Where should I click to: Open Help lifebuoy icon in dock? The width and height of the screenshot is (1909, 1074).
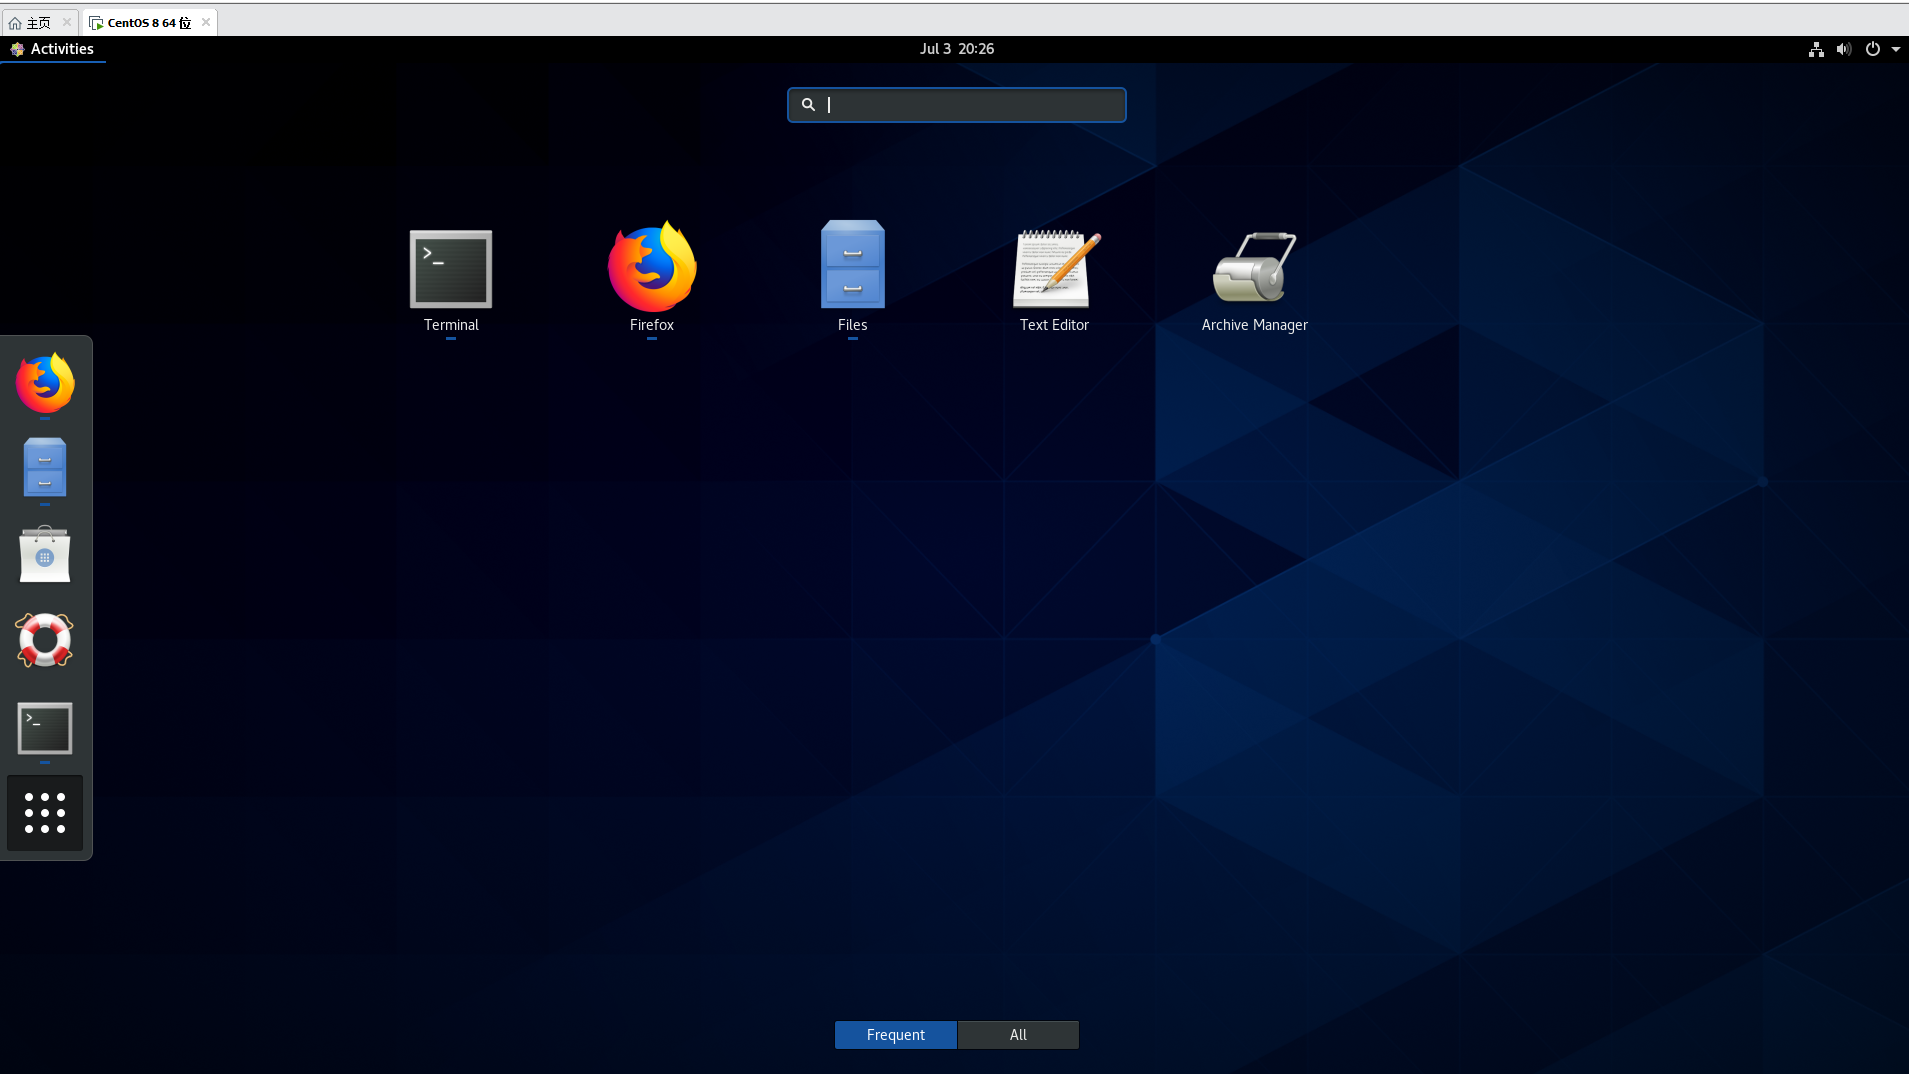tap(45, 640)
